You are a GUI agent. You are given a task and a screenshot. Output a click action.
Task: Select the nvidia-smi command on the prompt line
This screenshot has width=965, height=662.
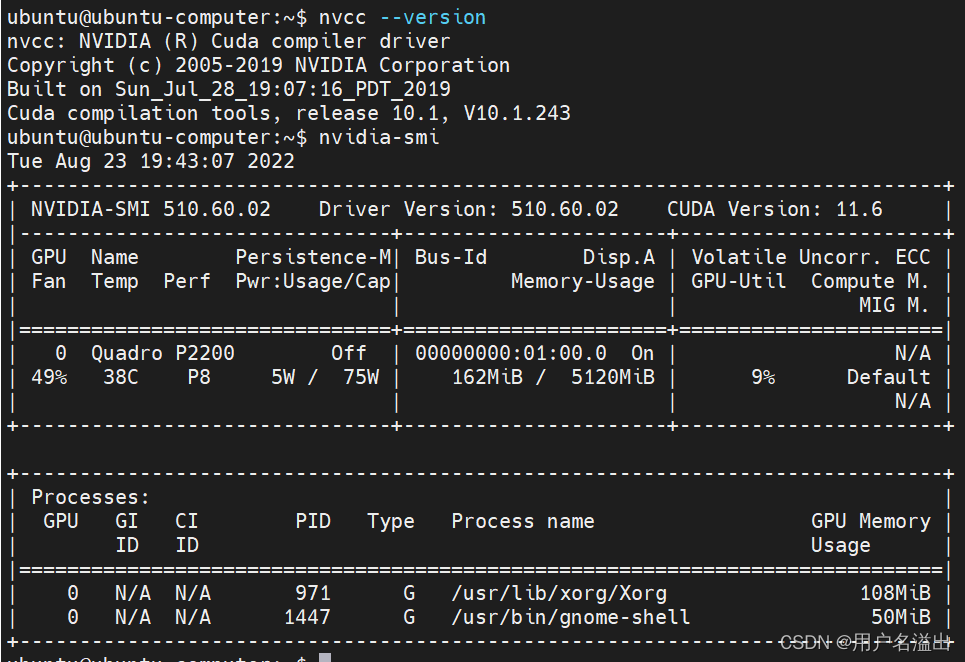point(378,137)
